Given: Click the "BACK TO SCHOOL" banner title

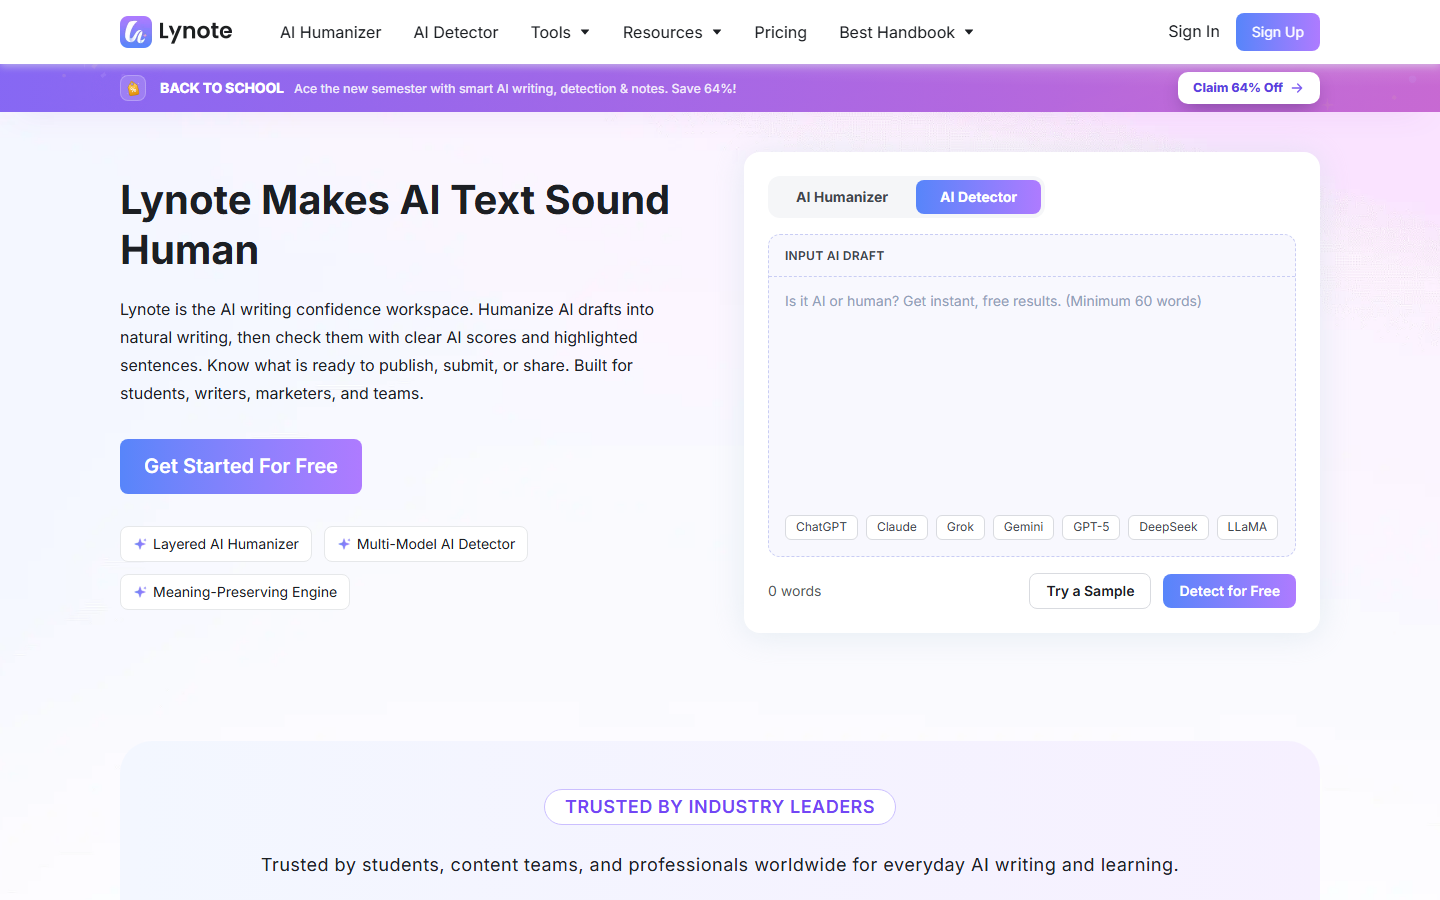Looking at the screenshot, I should [222, 88].
